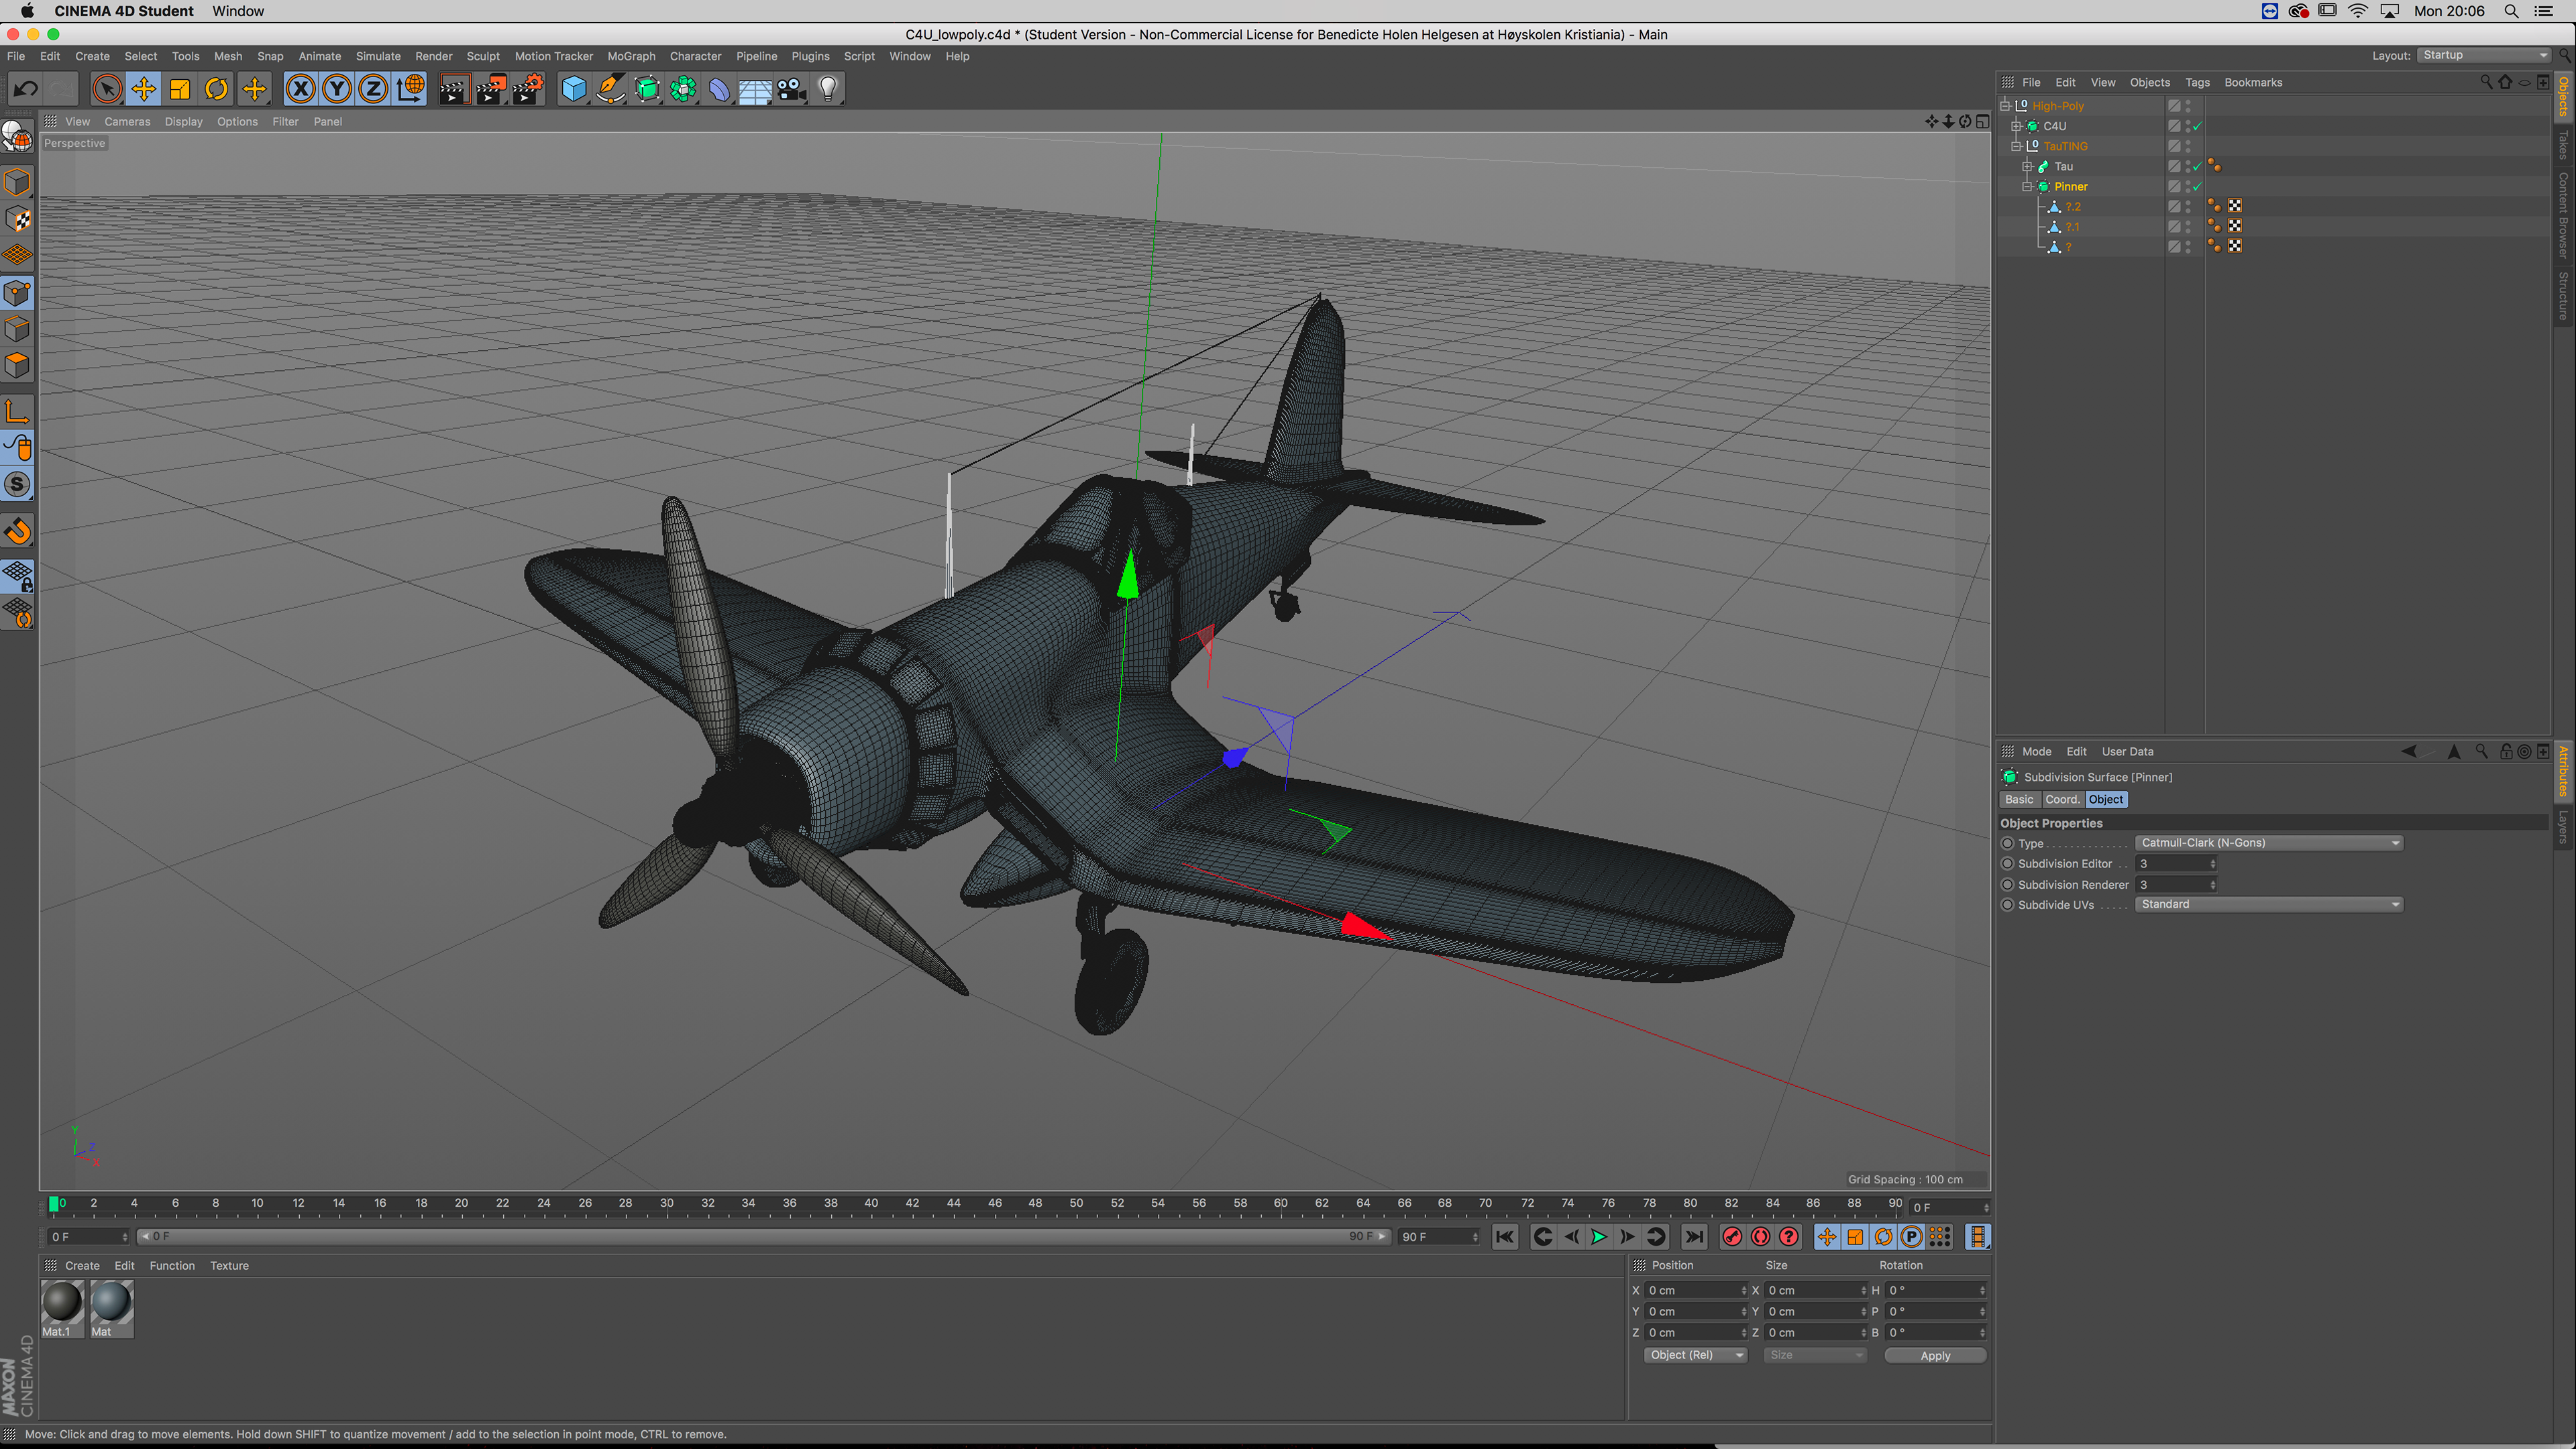Image resolution: width=2576 pixels, height=1449 pixels.
Task: Toggle X-axis lock button
Action: pyautogui.click(x=300, y=89)
